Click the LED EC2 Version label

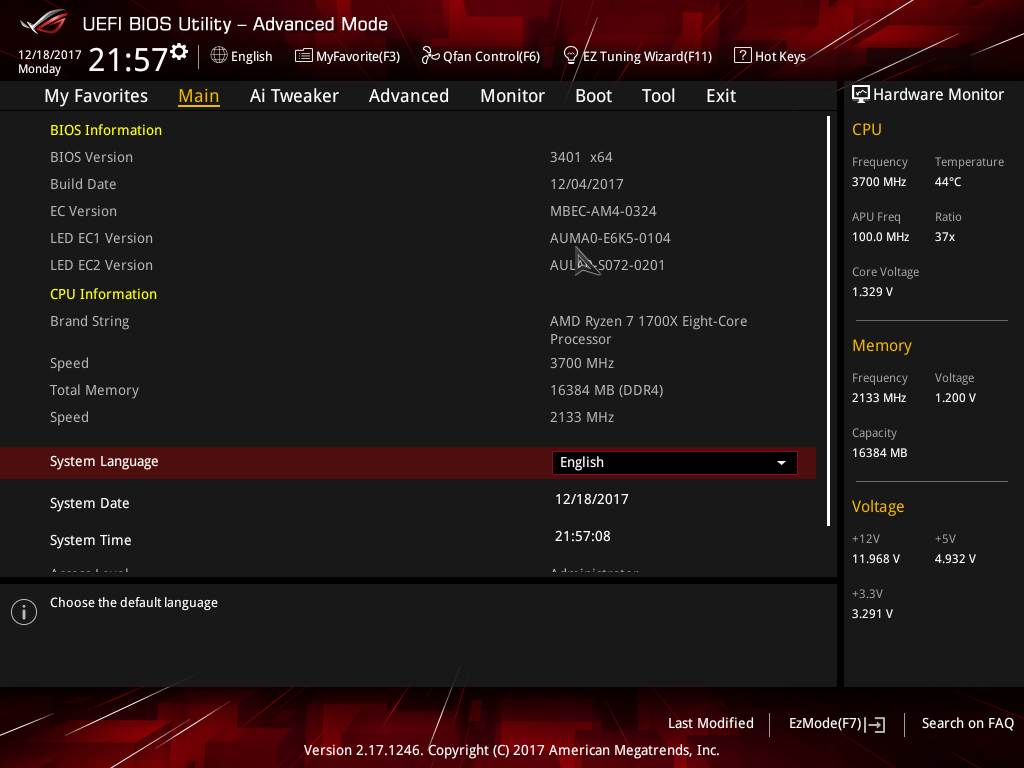[x=101, y=266]
